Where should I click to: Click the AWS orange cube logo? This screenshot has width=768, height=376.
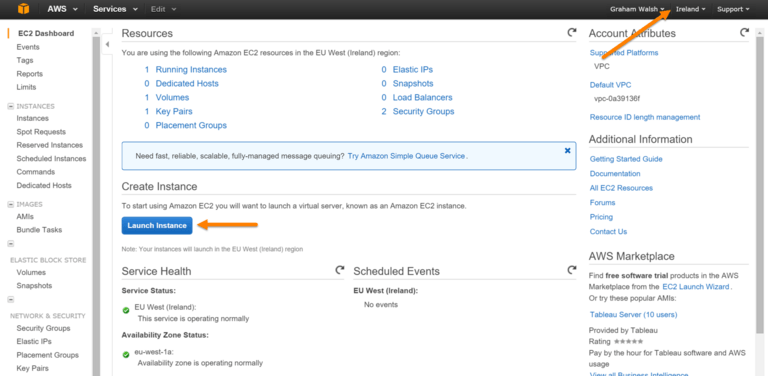coord(23,9)
